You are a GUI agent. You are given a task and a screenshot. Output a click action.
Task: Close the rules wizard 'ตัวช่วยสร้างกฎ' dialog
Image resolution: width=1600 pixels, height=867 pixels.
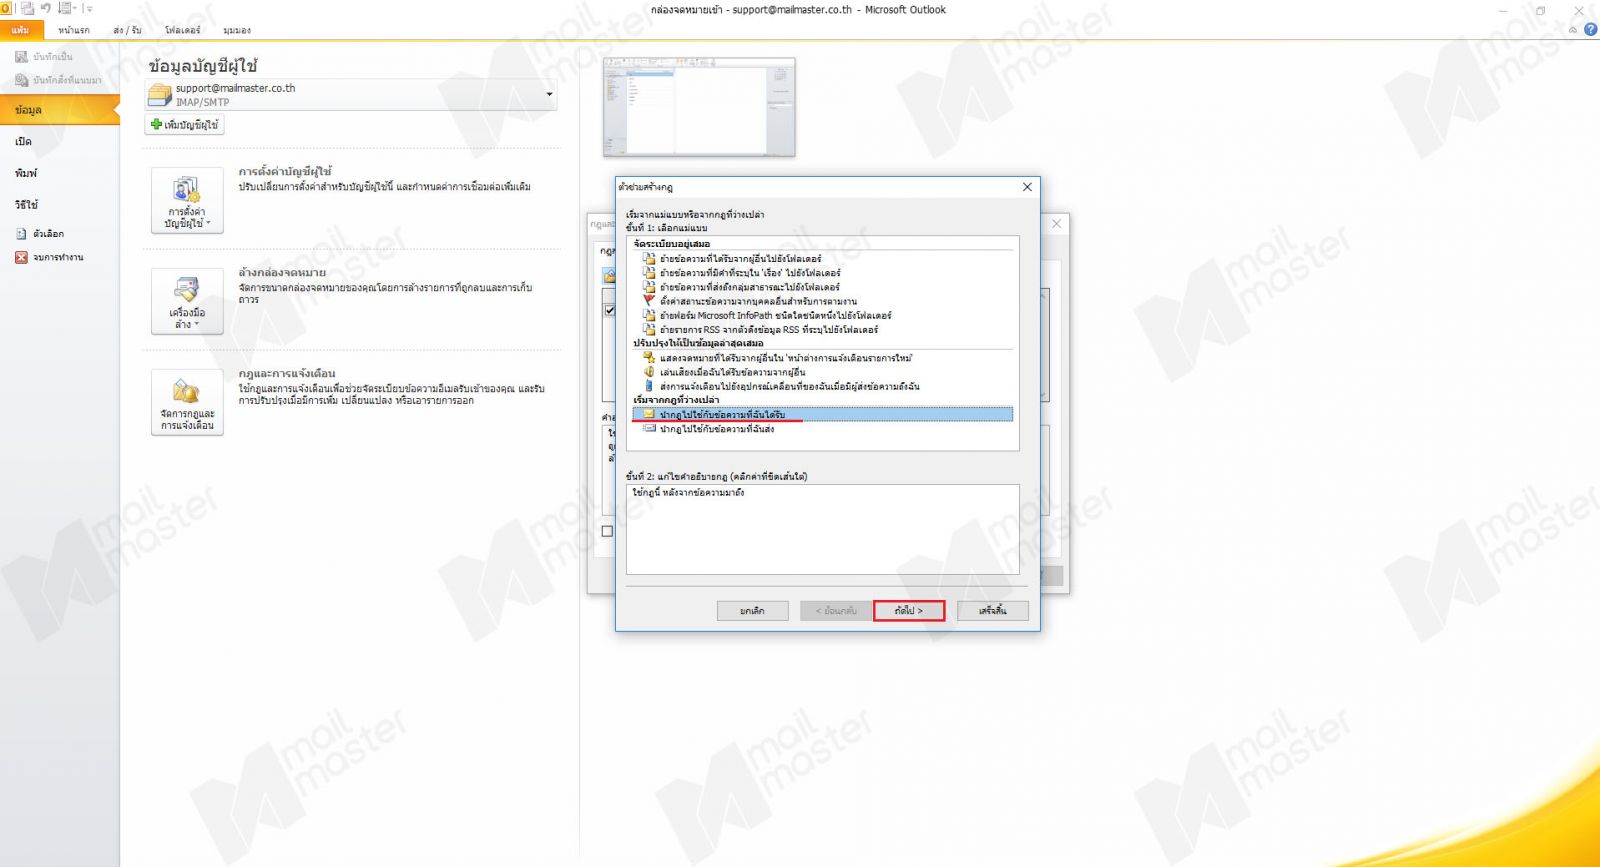coord(1027,187)
